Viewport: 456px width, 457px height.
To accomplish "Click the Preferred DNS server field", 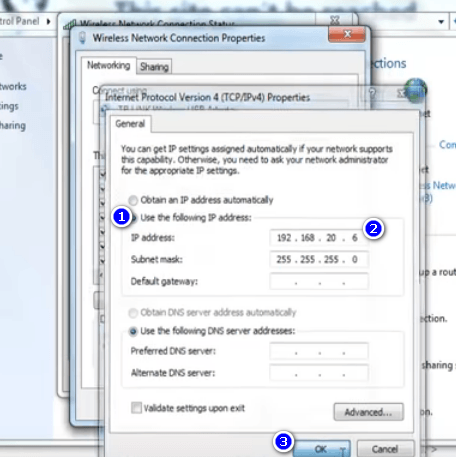I will click(319, 351).
